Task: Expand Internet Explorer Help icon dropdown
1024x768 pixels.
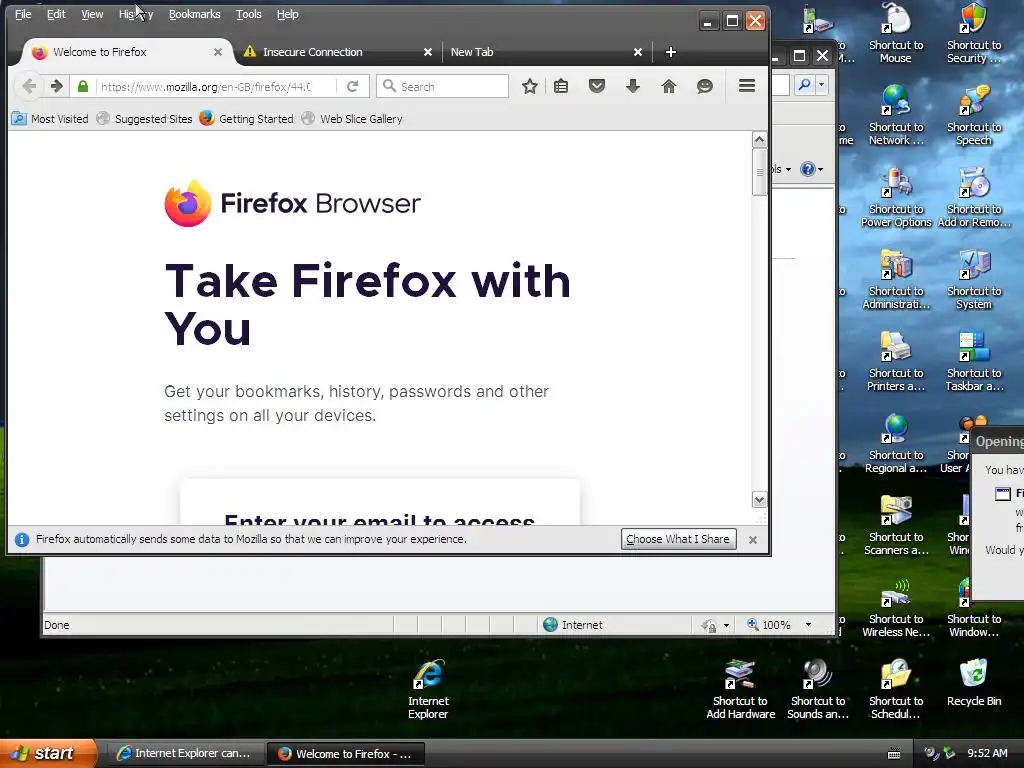Action: [x=821, y=169]
